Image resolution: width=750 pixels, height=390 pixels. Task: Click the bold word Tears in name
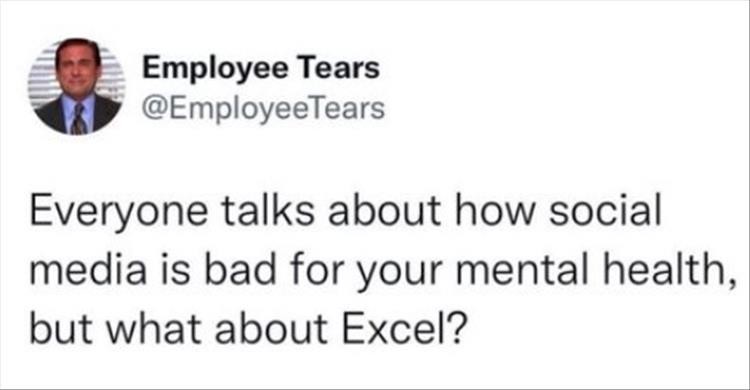(339, 68)
